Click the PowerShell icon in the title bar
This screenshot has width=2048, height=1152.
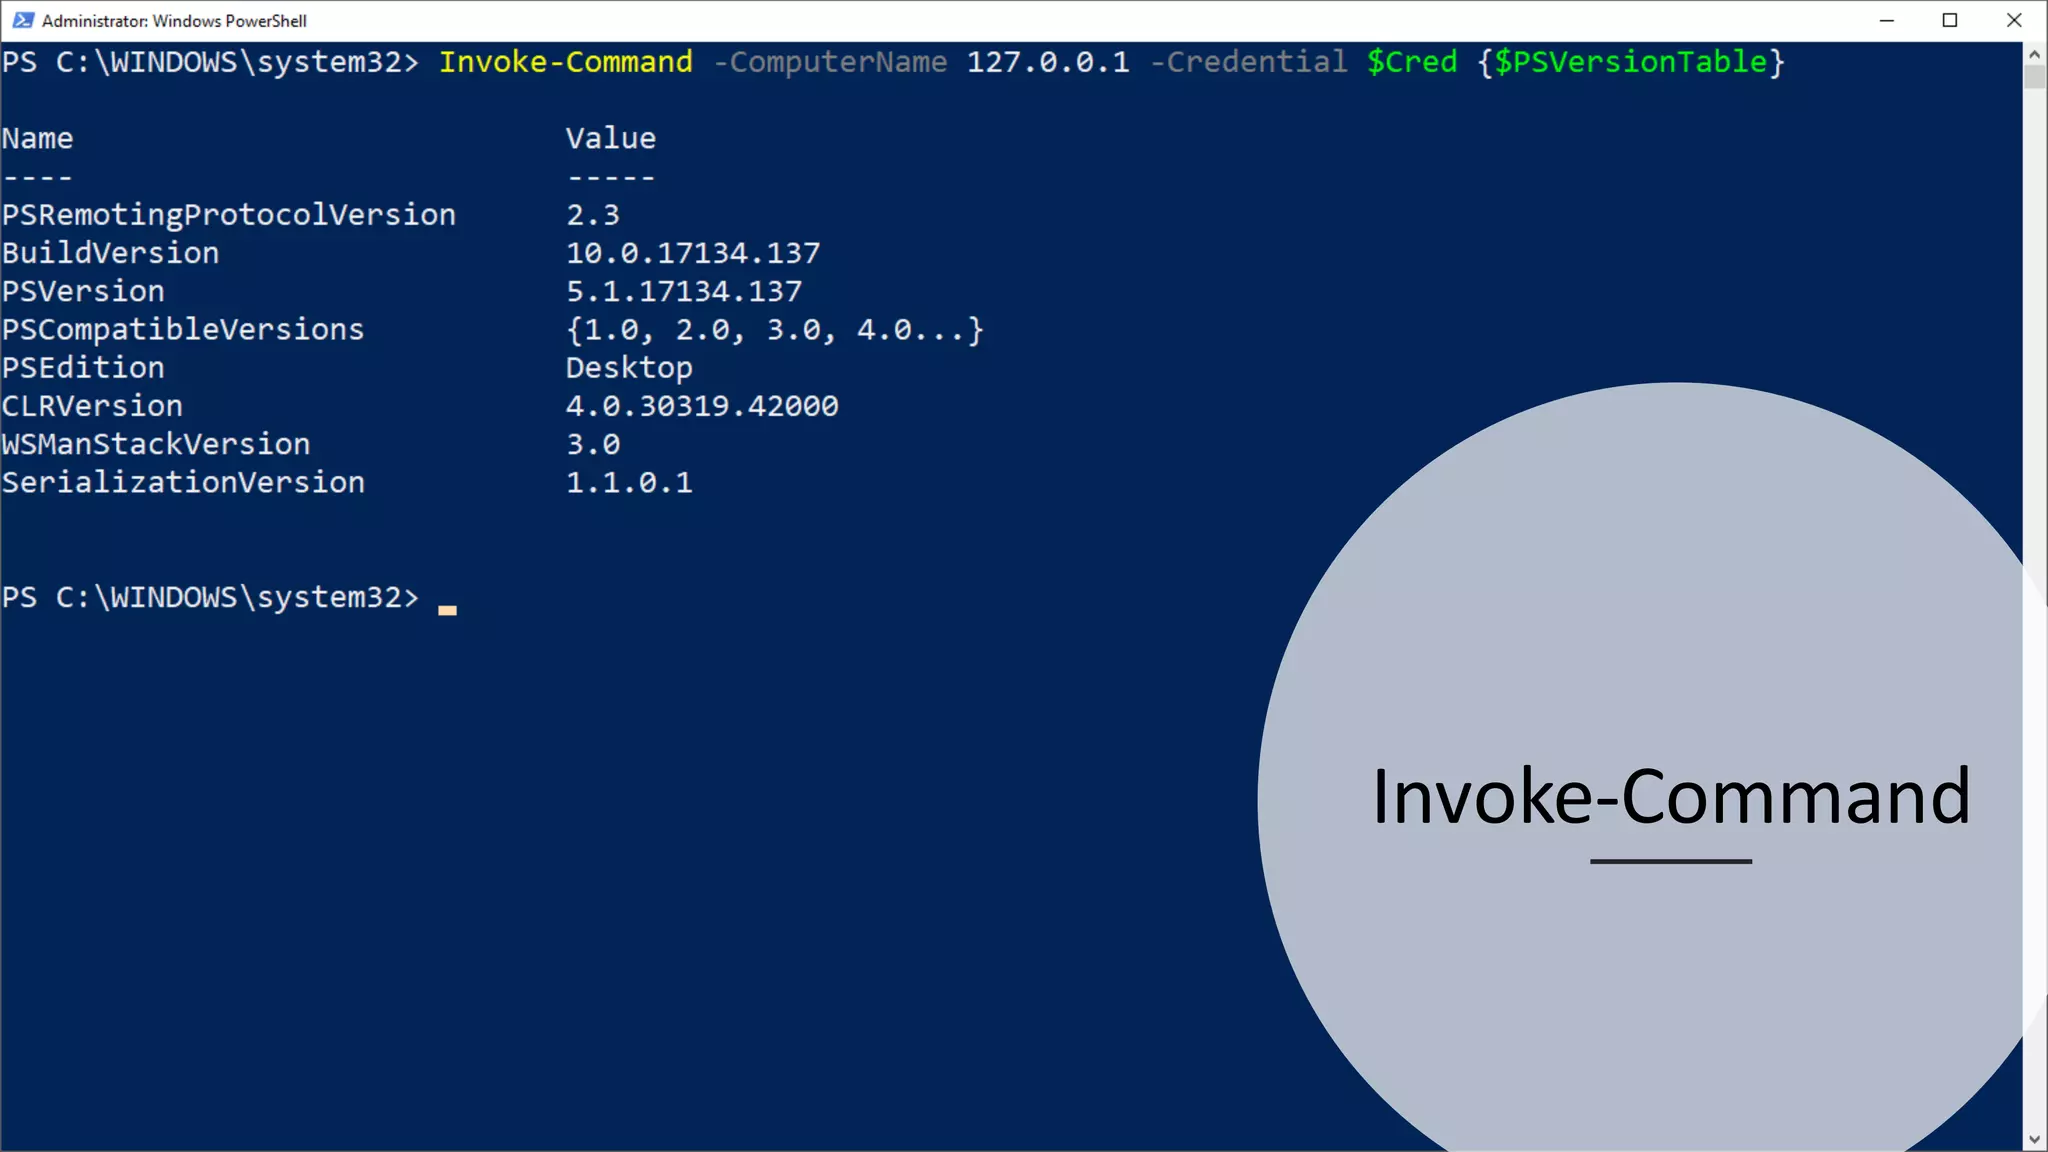tap(23, 20)
